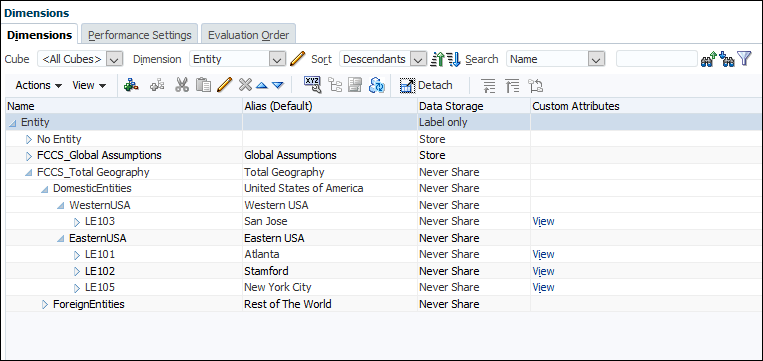Click the grayed save-form icon in toolbar
Screen dimensions: 763x361
pyautogui.click(x=355, y=85)
